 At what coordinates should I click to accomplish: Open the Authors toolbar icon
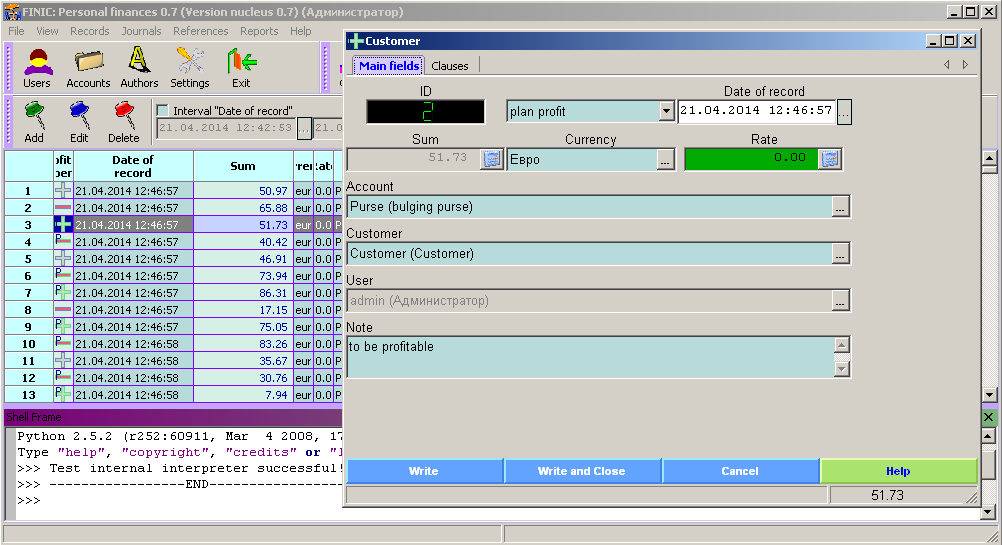[x=139, y=67]
